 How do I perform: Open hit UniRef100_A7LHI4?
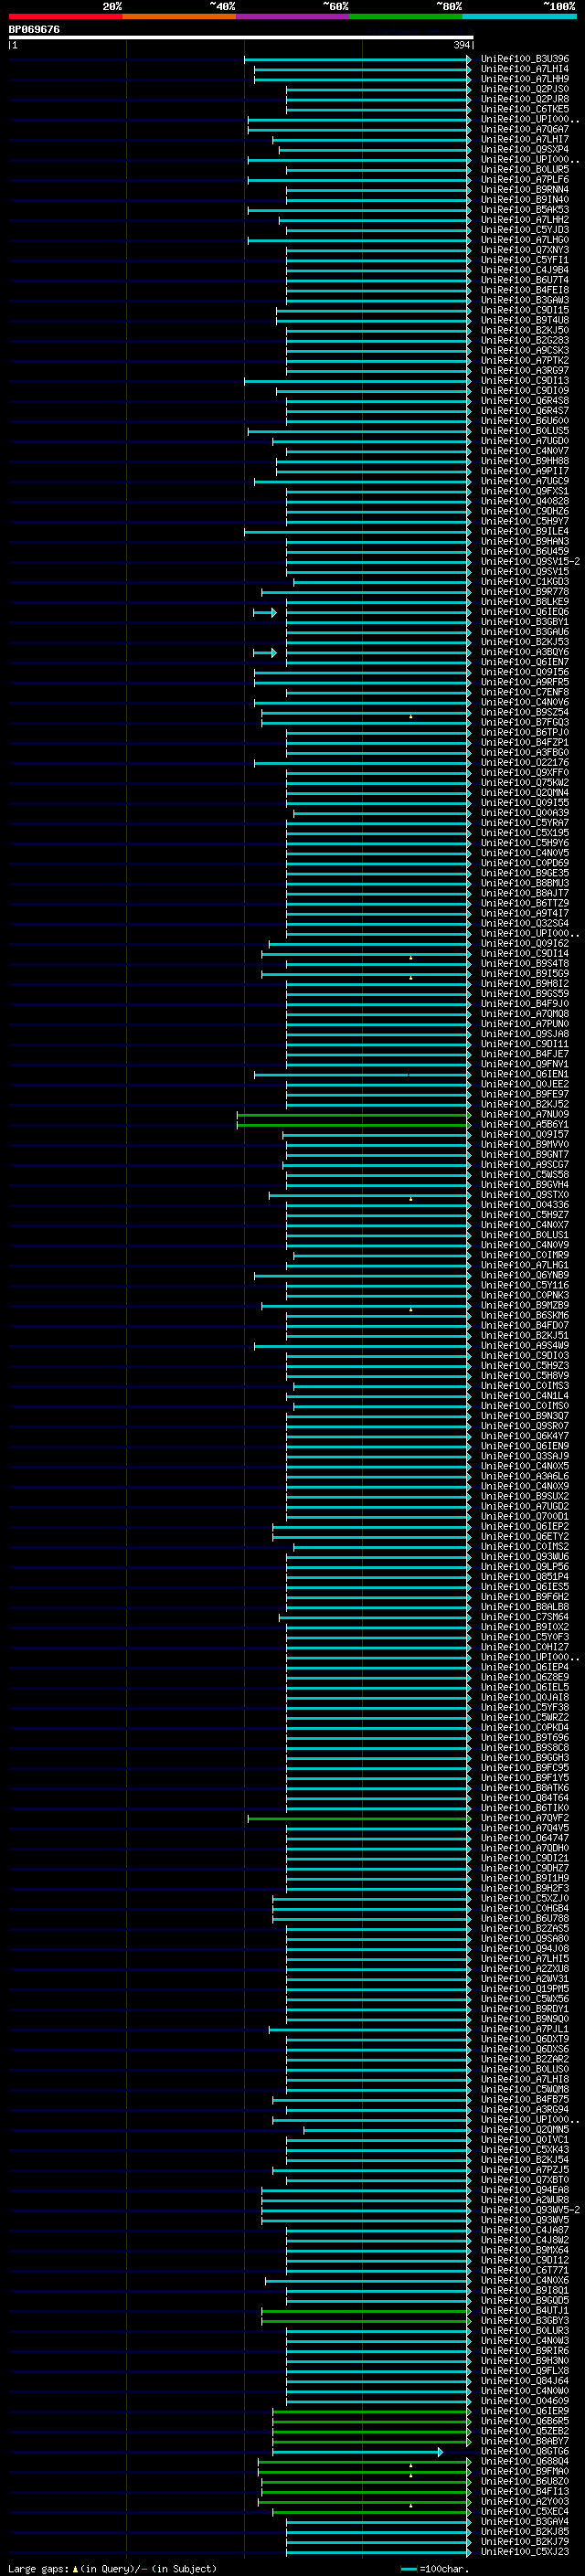click(524, 69)
